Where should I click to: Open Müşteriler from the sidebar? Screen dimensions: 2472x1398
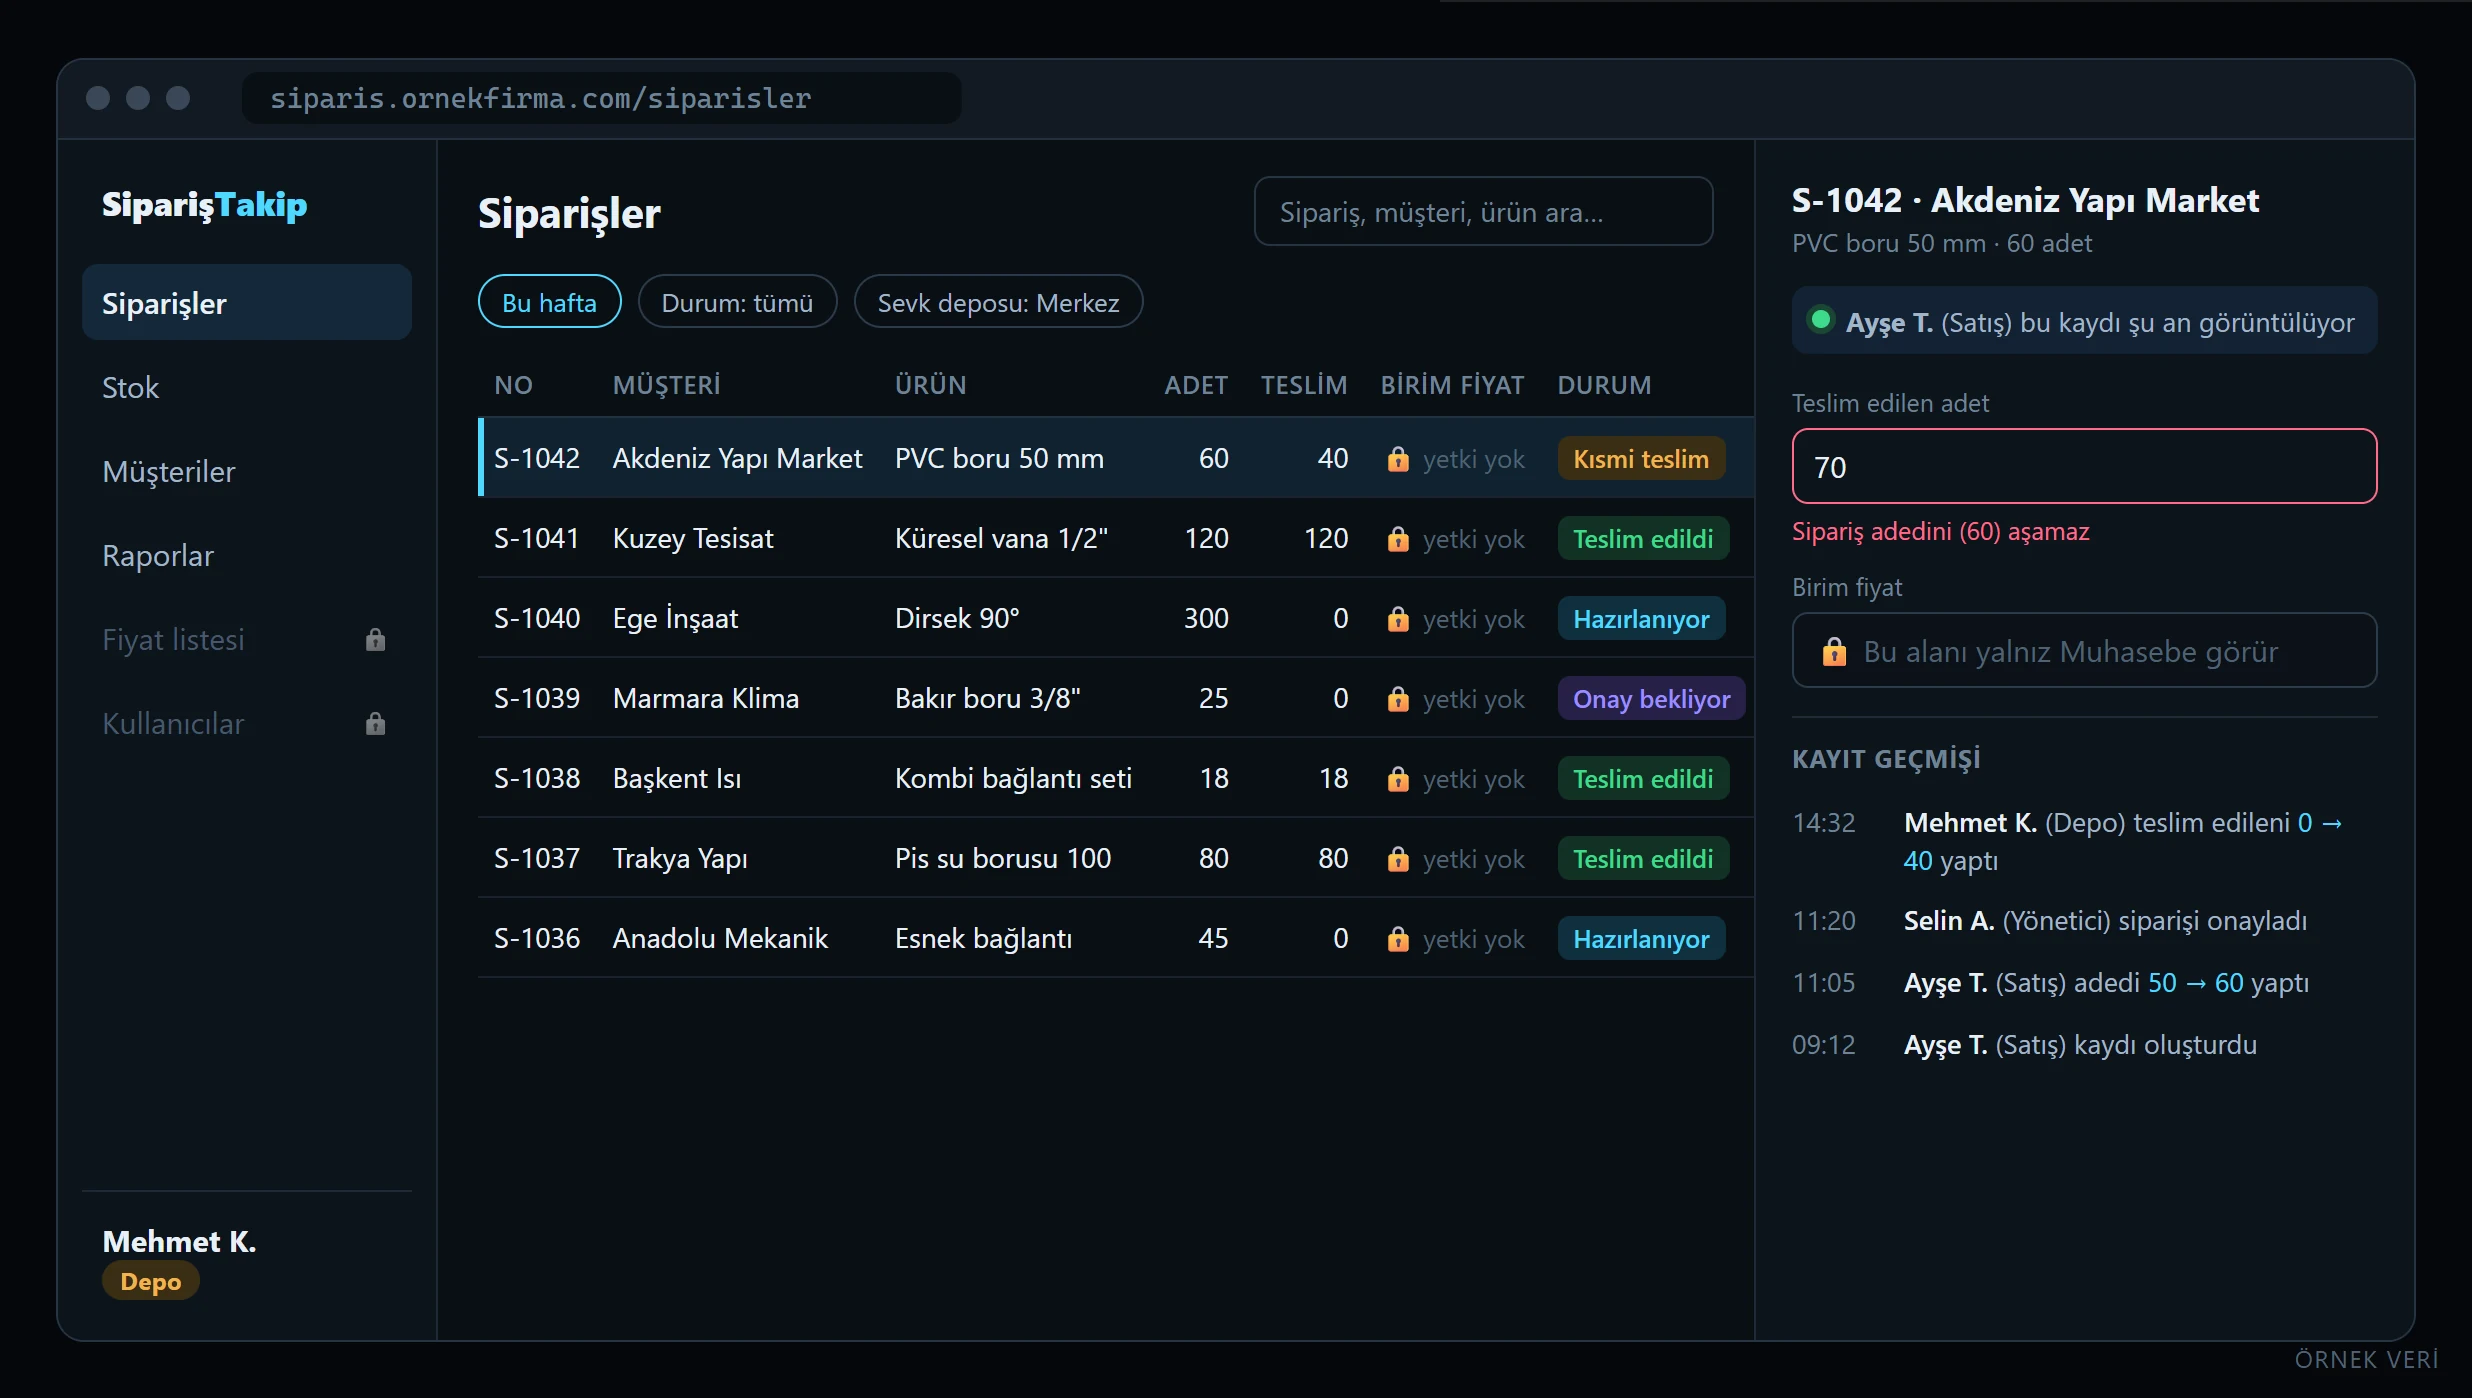[247, 471]
